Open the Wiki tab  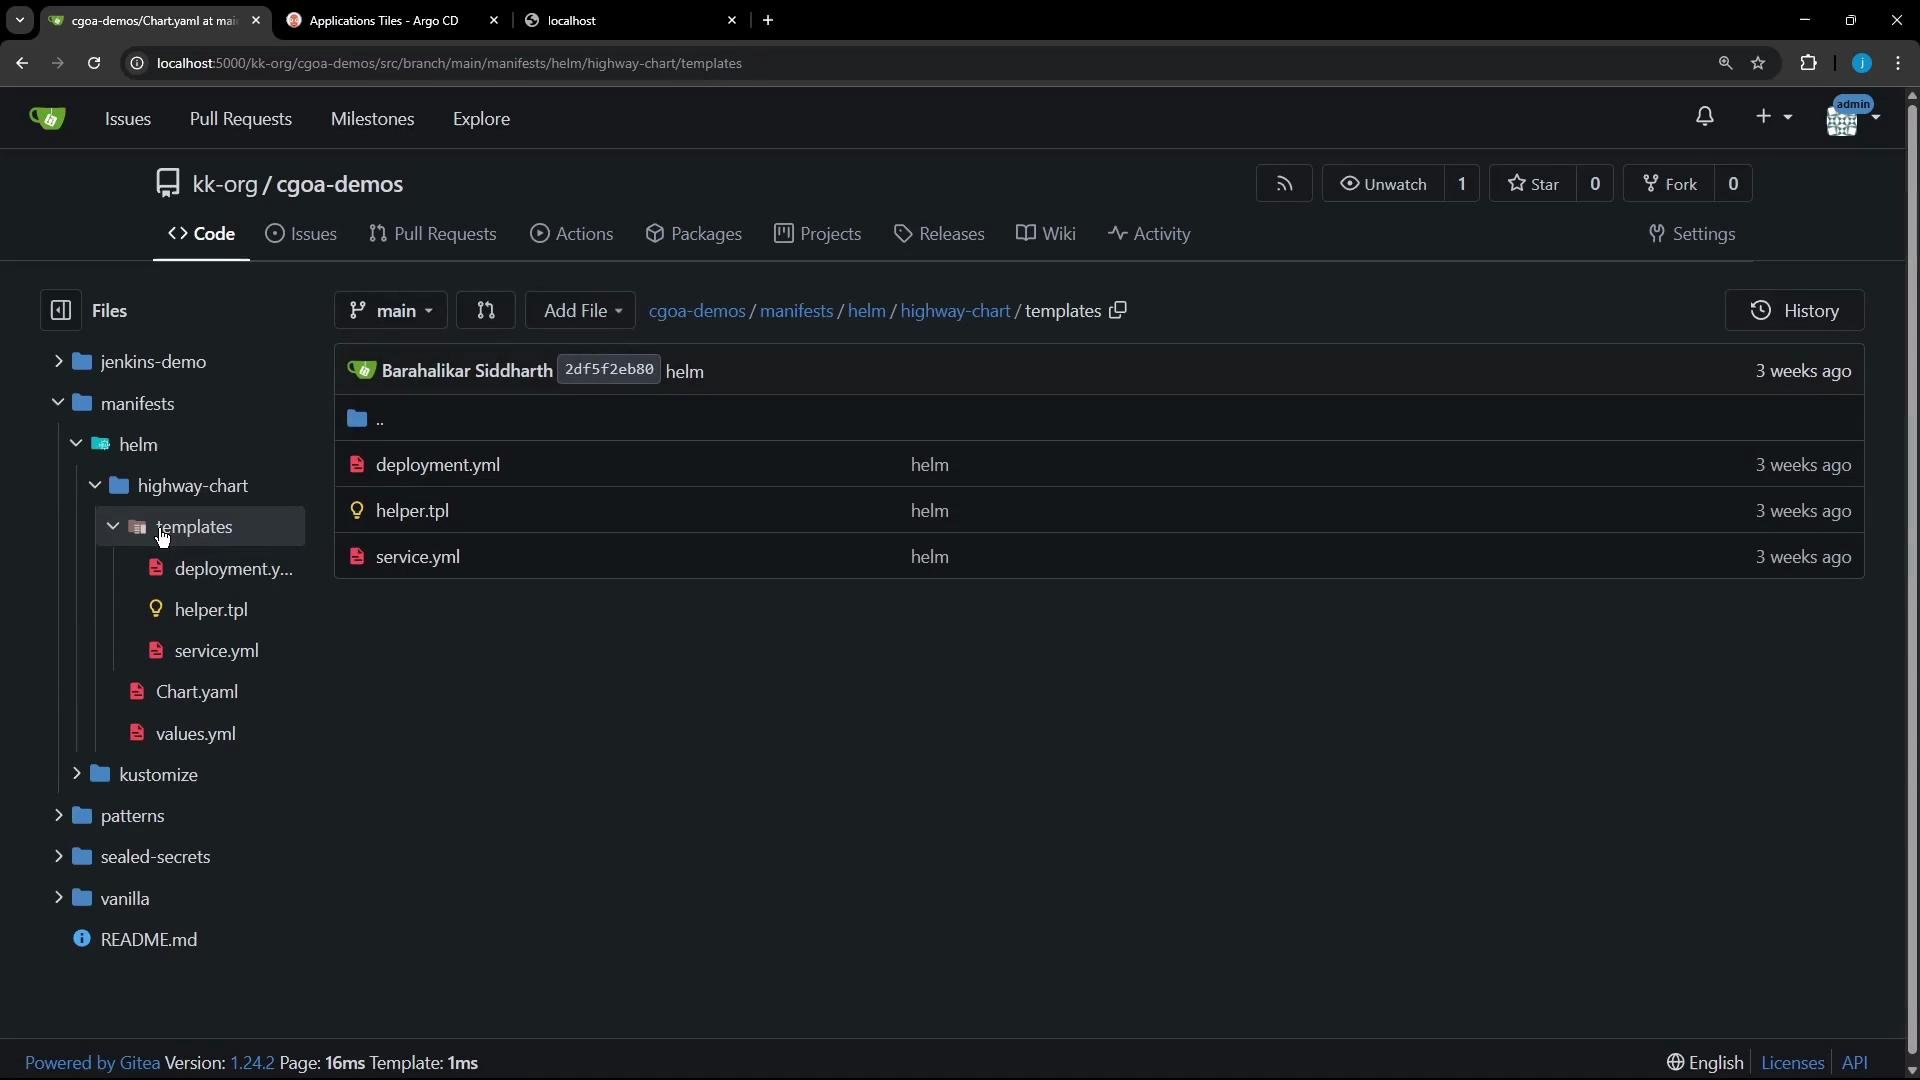pyautogui.click(x=1046, y=234)
